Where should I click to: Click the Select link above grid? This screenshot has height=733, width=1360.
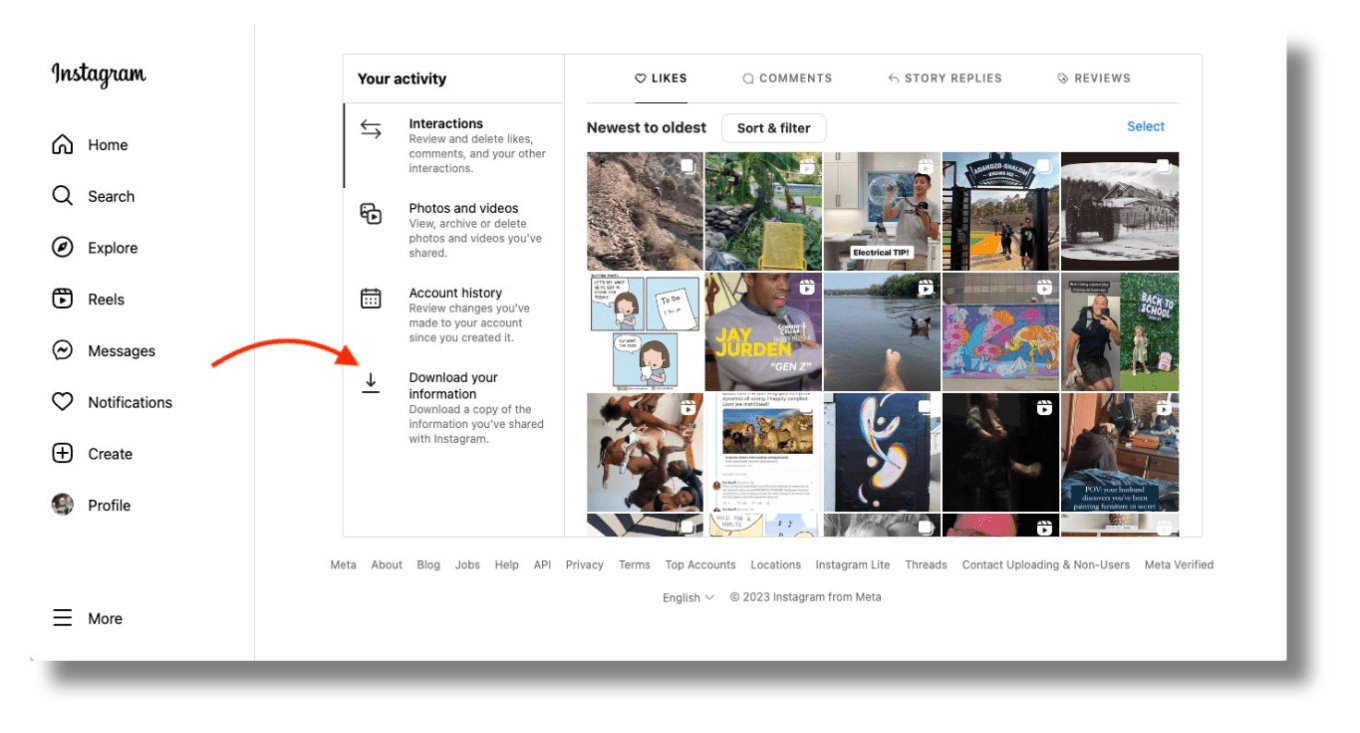1145,127
